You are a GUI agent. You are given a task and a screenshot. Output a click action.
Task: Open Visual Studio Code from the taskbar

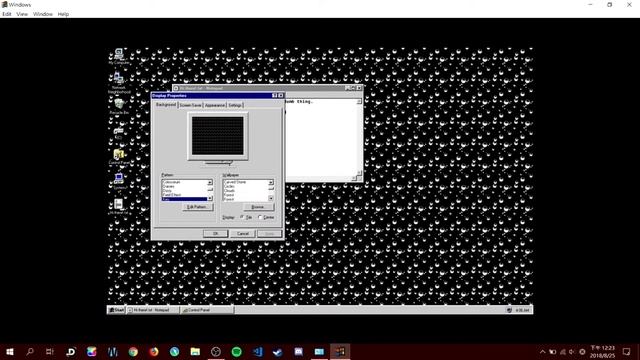[257, 351]
